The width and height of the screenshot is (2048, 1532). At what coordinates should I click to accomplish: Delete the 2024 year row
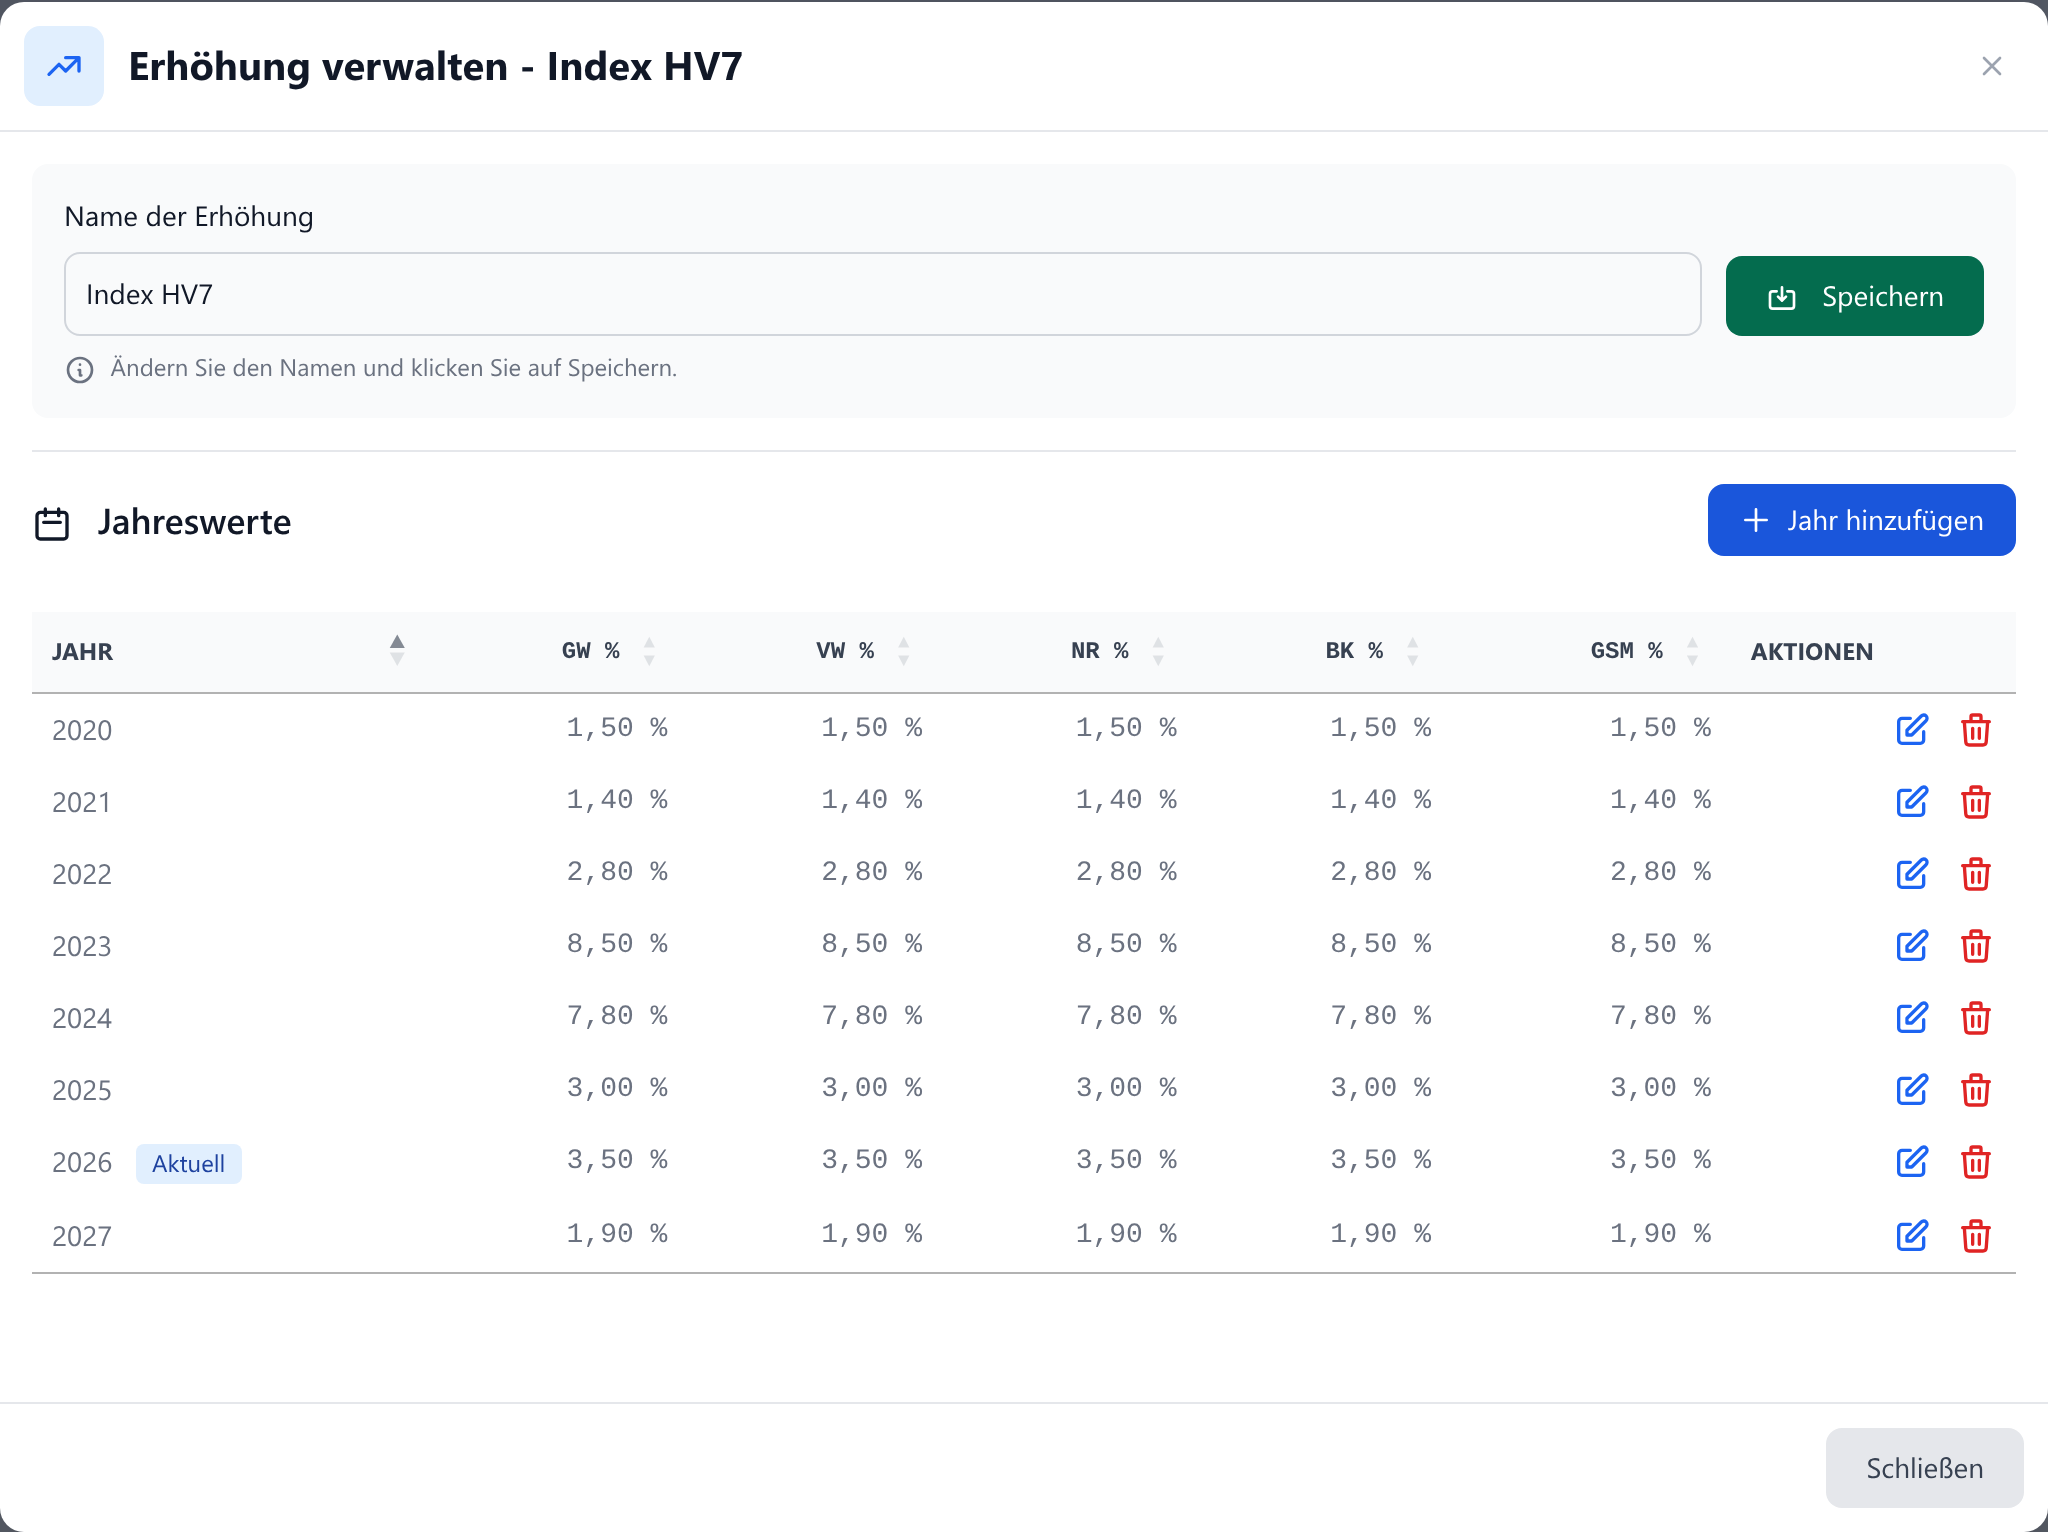point(1975,1018)
